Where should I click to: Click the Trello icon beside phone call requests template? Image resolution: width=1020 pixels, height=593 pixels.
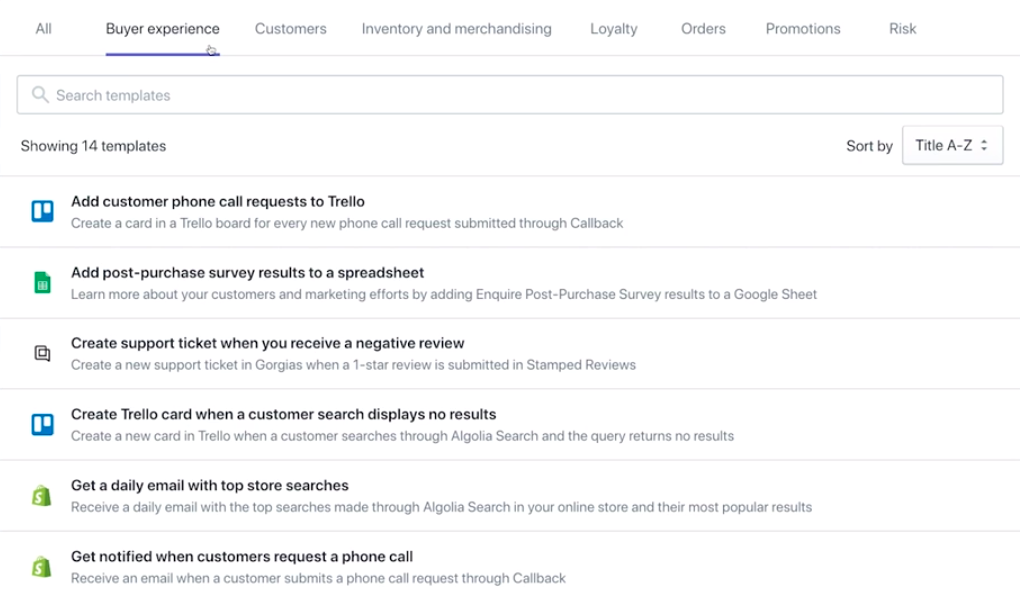[41, 210]
